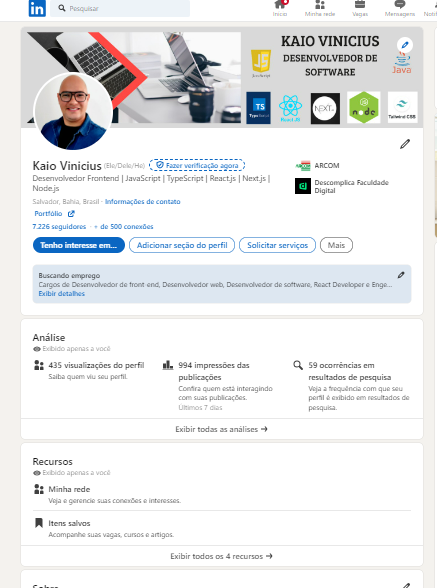This screenshot has width=437, height=588.
Task: Click the ARCOM company logo
Action: click(x=303, y=166)
